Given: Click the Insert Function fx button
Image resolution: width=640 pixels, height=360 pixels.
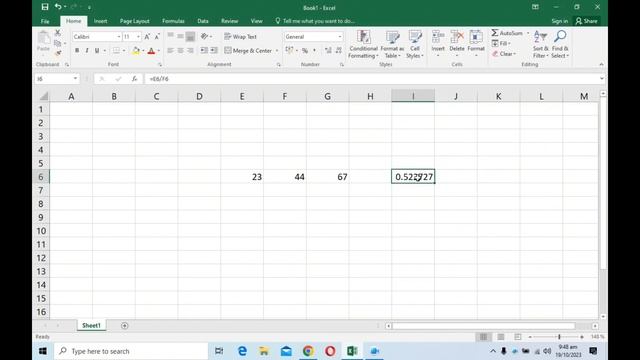Looking at the screenshot, I should [134, 79].
